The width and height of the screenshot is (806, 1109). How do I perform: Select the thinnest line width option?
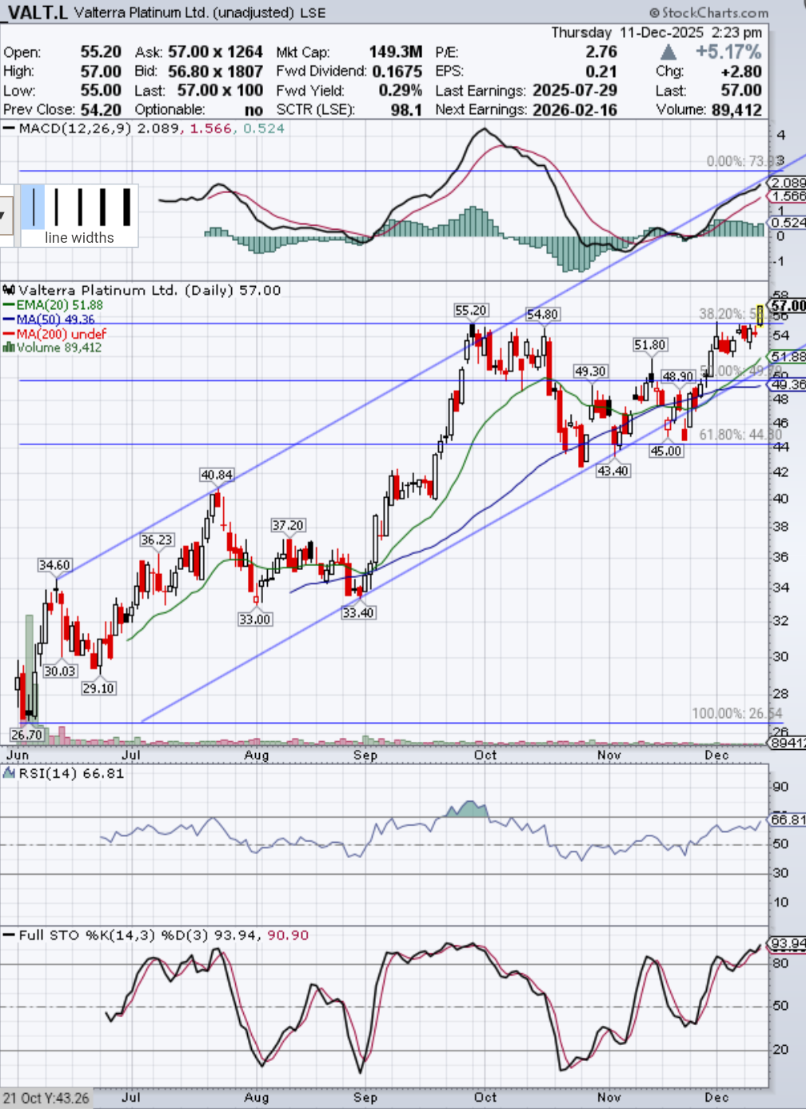click(33, 207)
